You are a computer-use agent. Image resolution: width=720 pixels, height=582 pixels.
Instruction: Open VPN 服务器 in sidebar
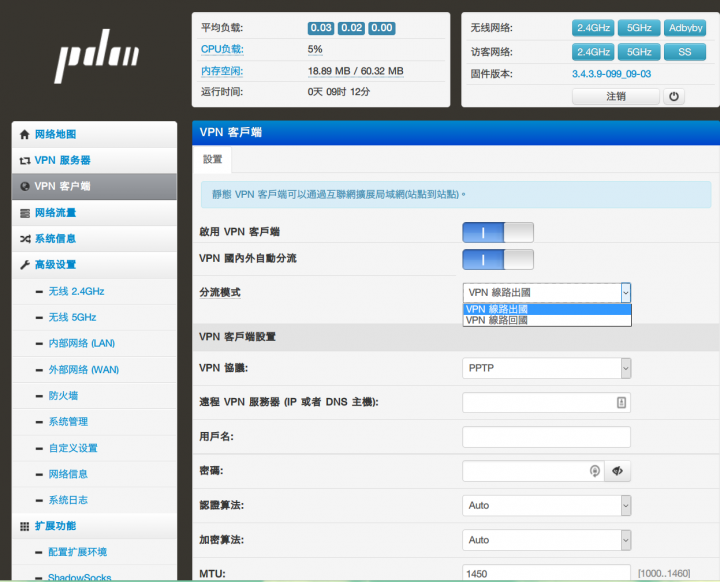[x=94, y=161]
